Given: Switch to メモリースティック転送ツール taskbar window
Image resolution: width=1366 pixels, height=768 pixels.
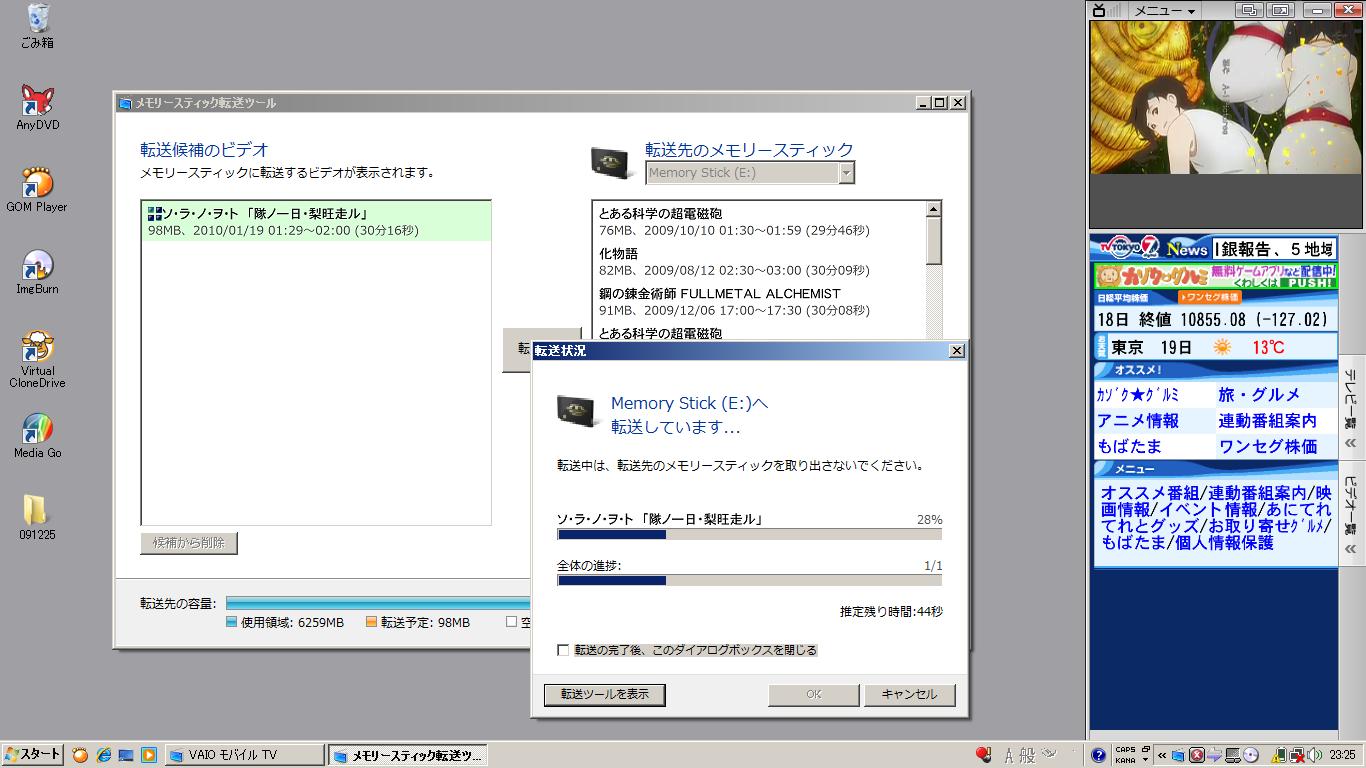Looking at the screenshot, I should pos(409,755).
